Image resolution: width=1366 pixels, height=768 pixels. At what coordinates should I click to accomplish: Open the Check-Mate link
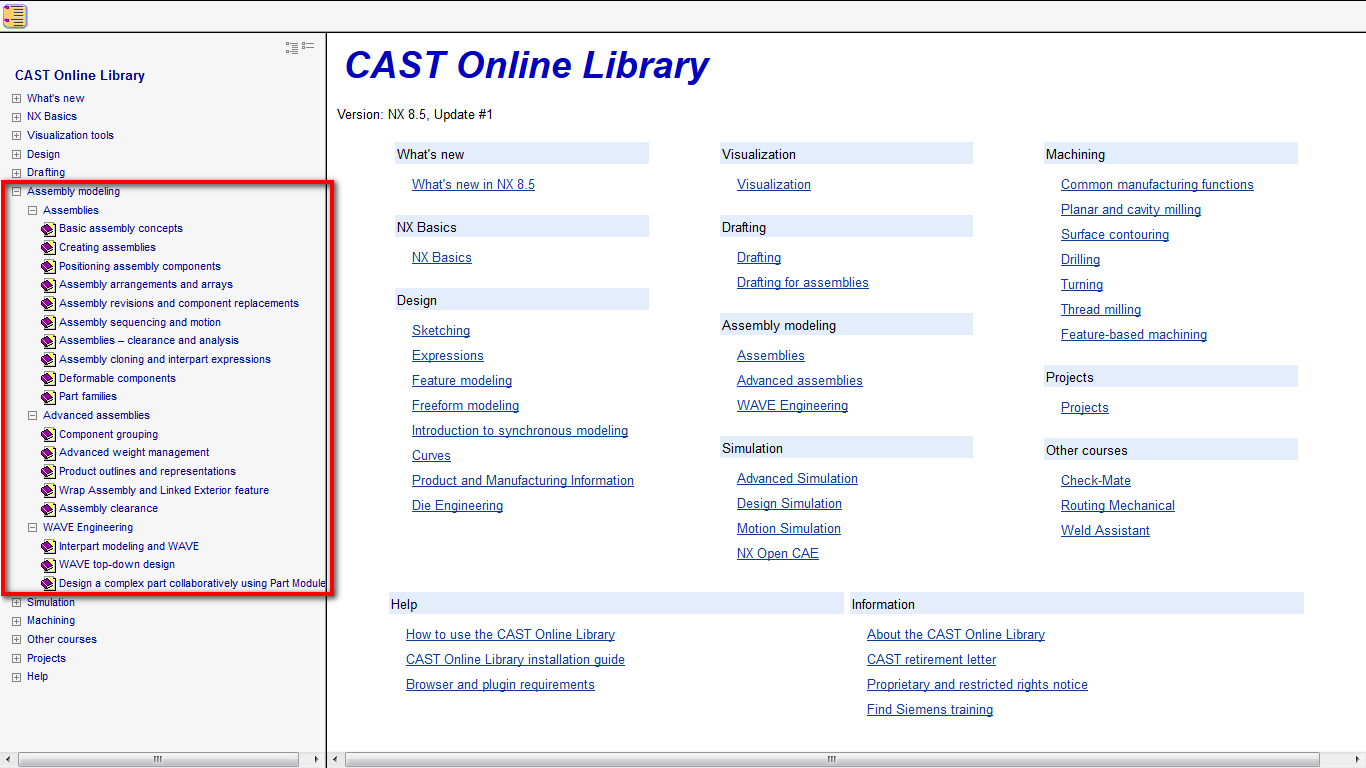[x=1096, y=481]
